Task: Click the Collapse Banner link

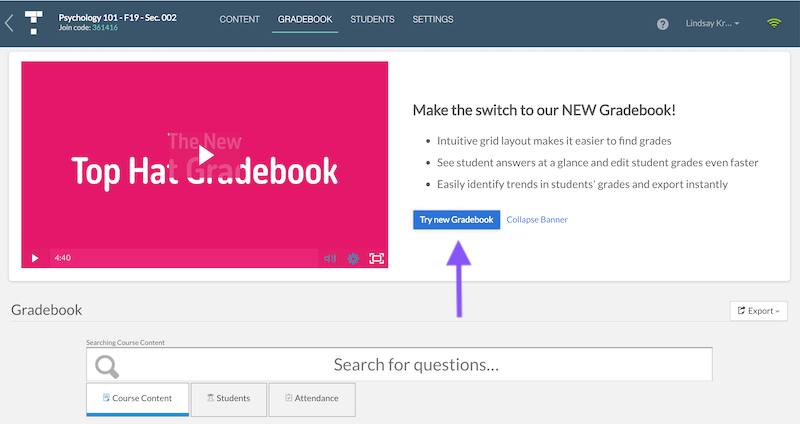Action: pos(537,220)
